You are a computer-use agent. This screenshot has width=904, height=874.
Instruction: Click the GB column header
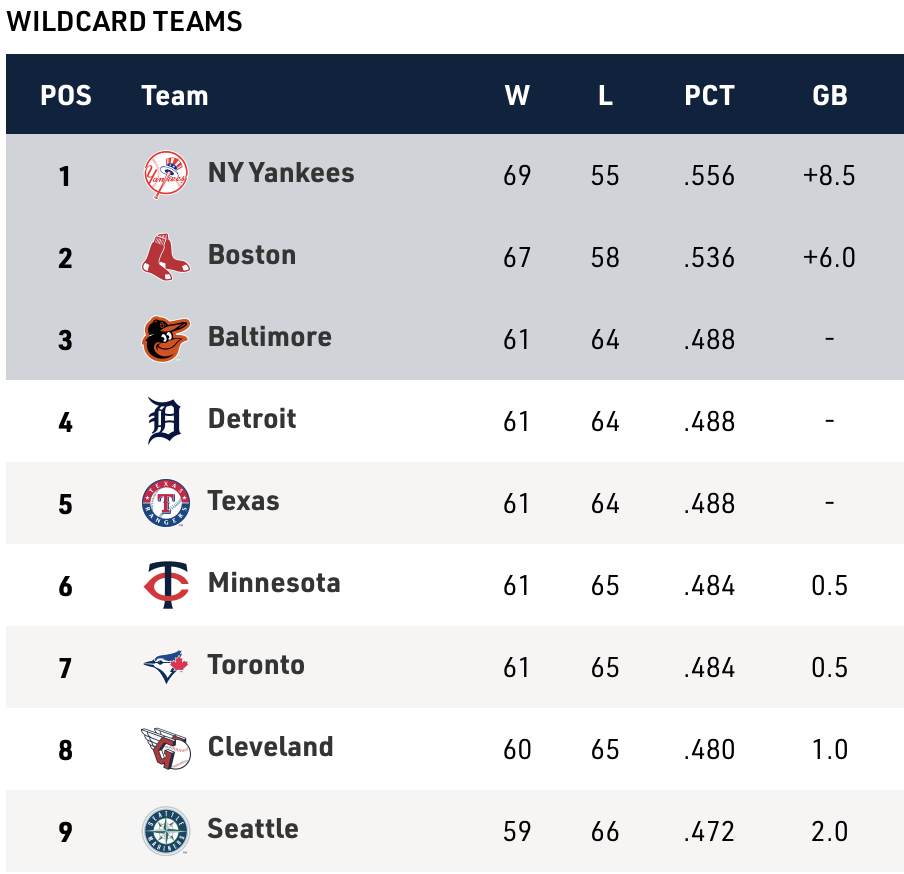[x=830, y=95]
